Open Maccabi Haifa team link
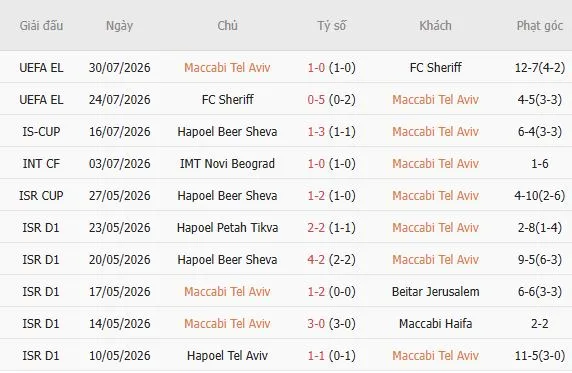Image resolution: width=572 pixels, height=373 pixels. (435, 324)
